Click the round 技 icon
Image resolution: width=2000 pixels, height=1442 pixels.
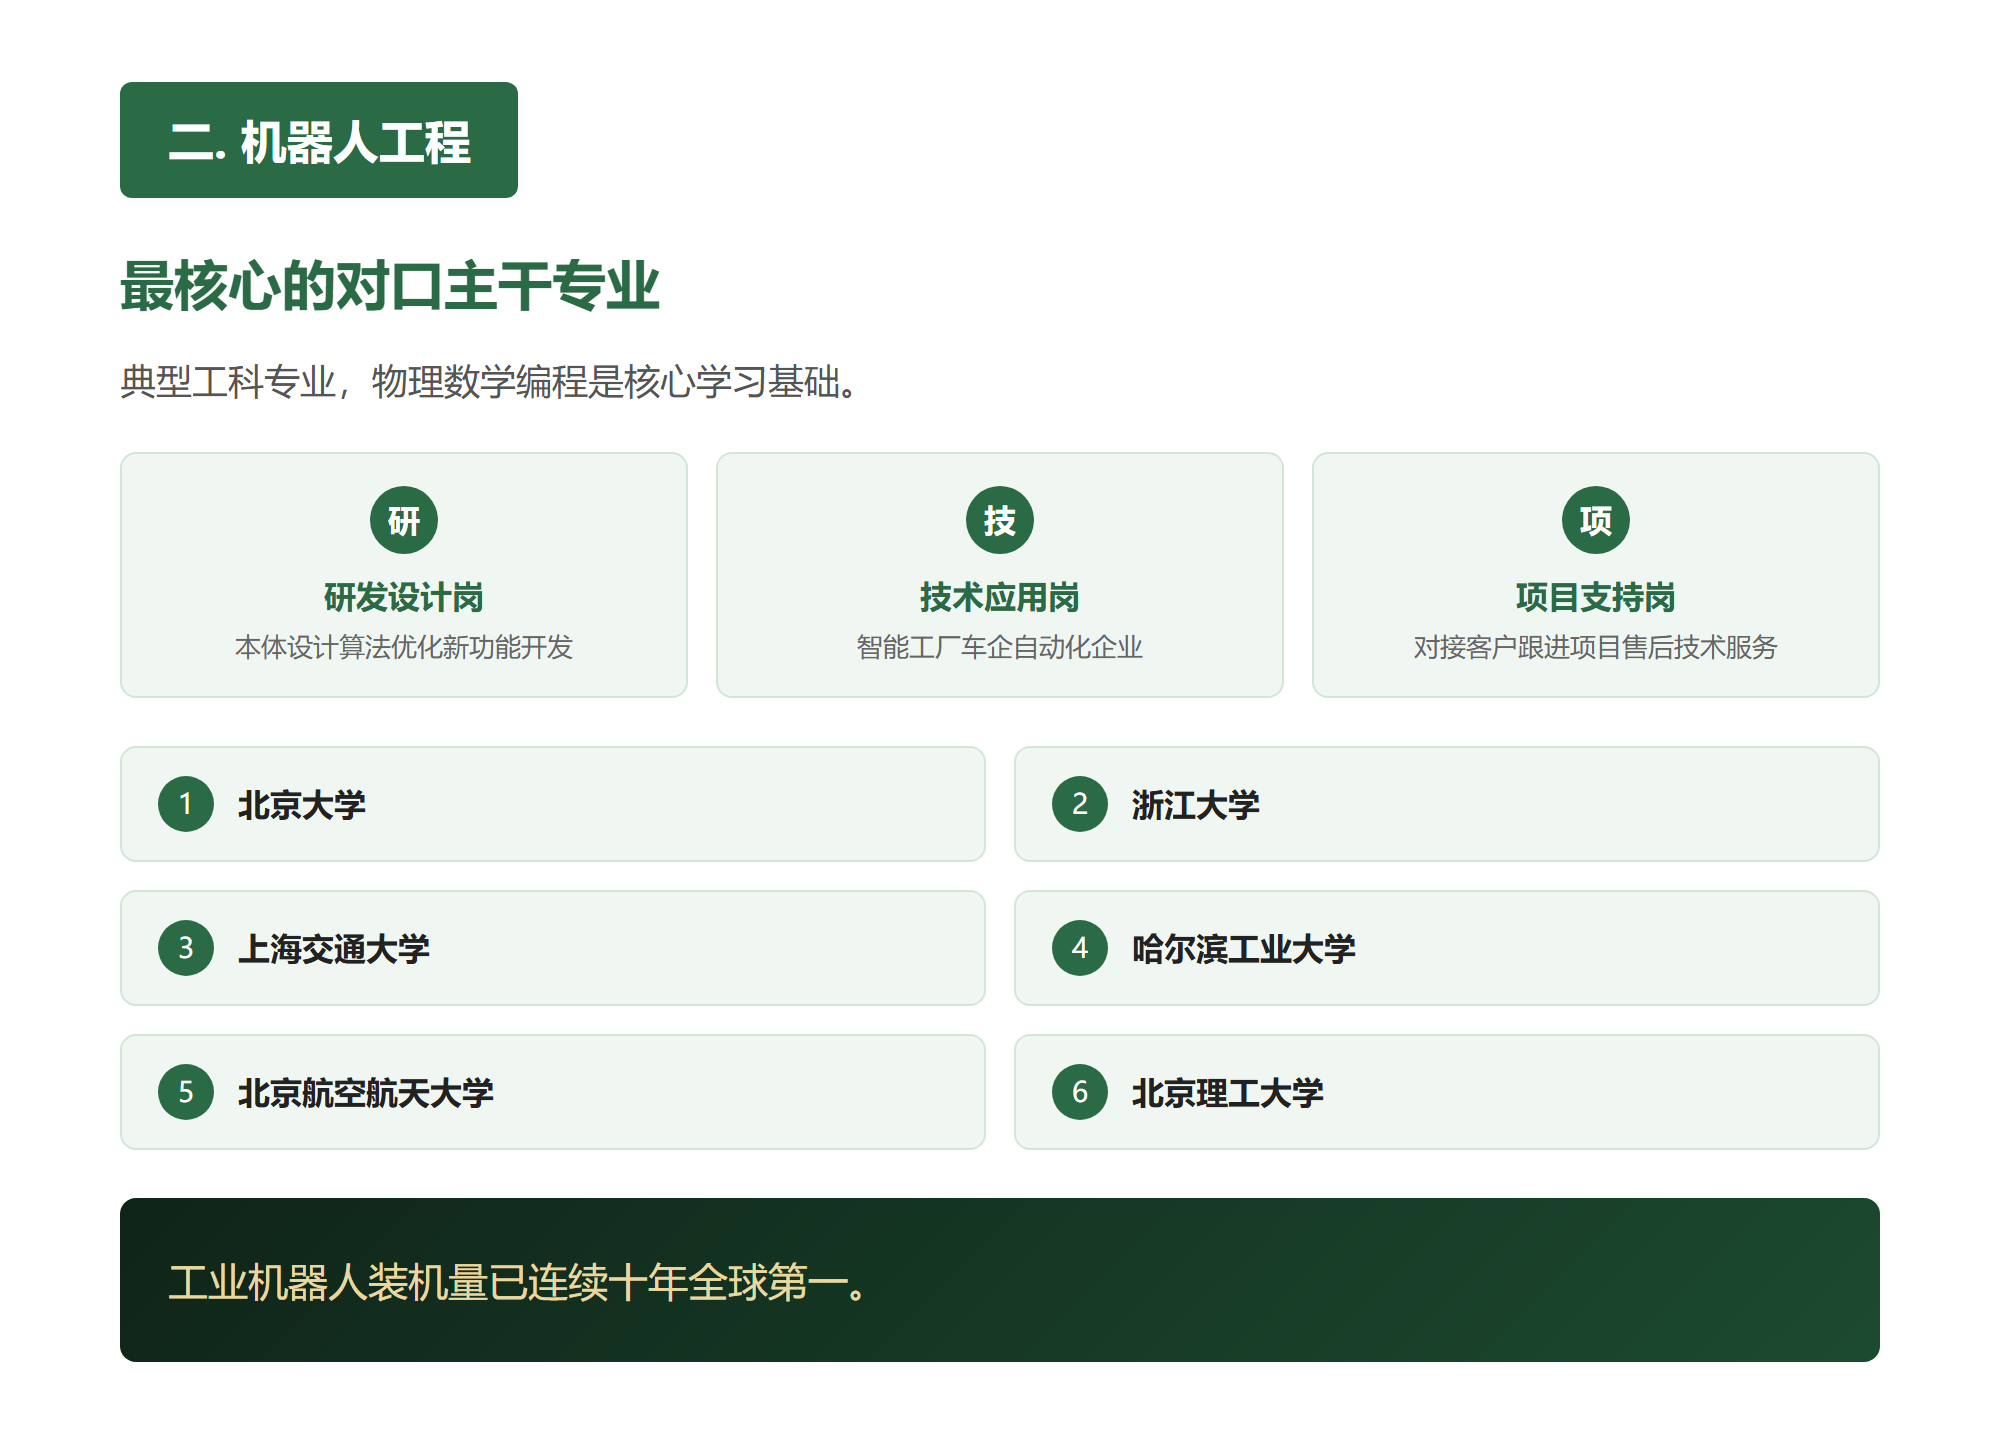(x=1000, y=520)
